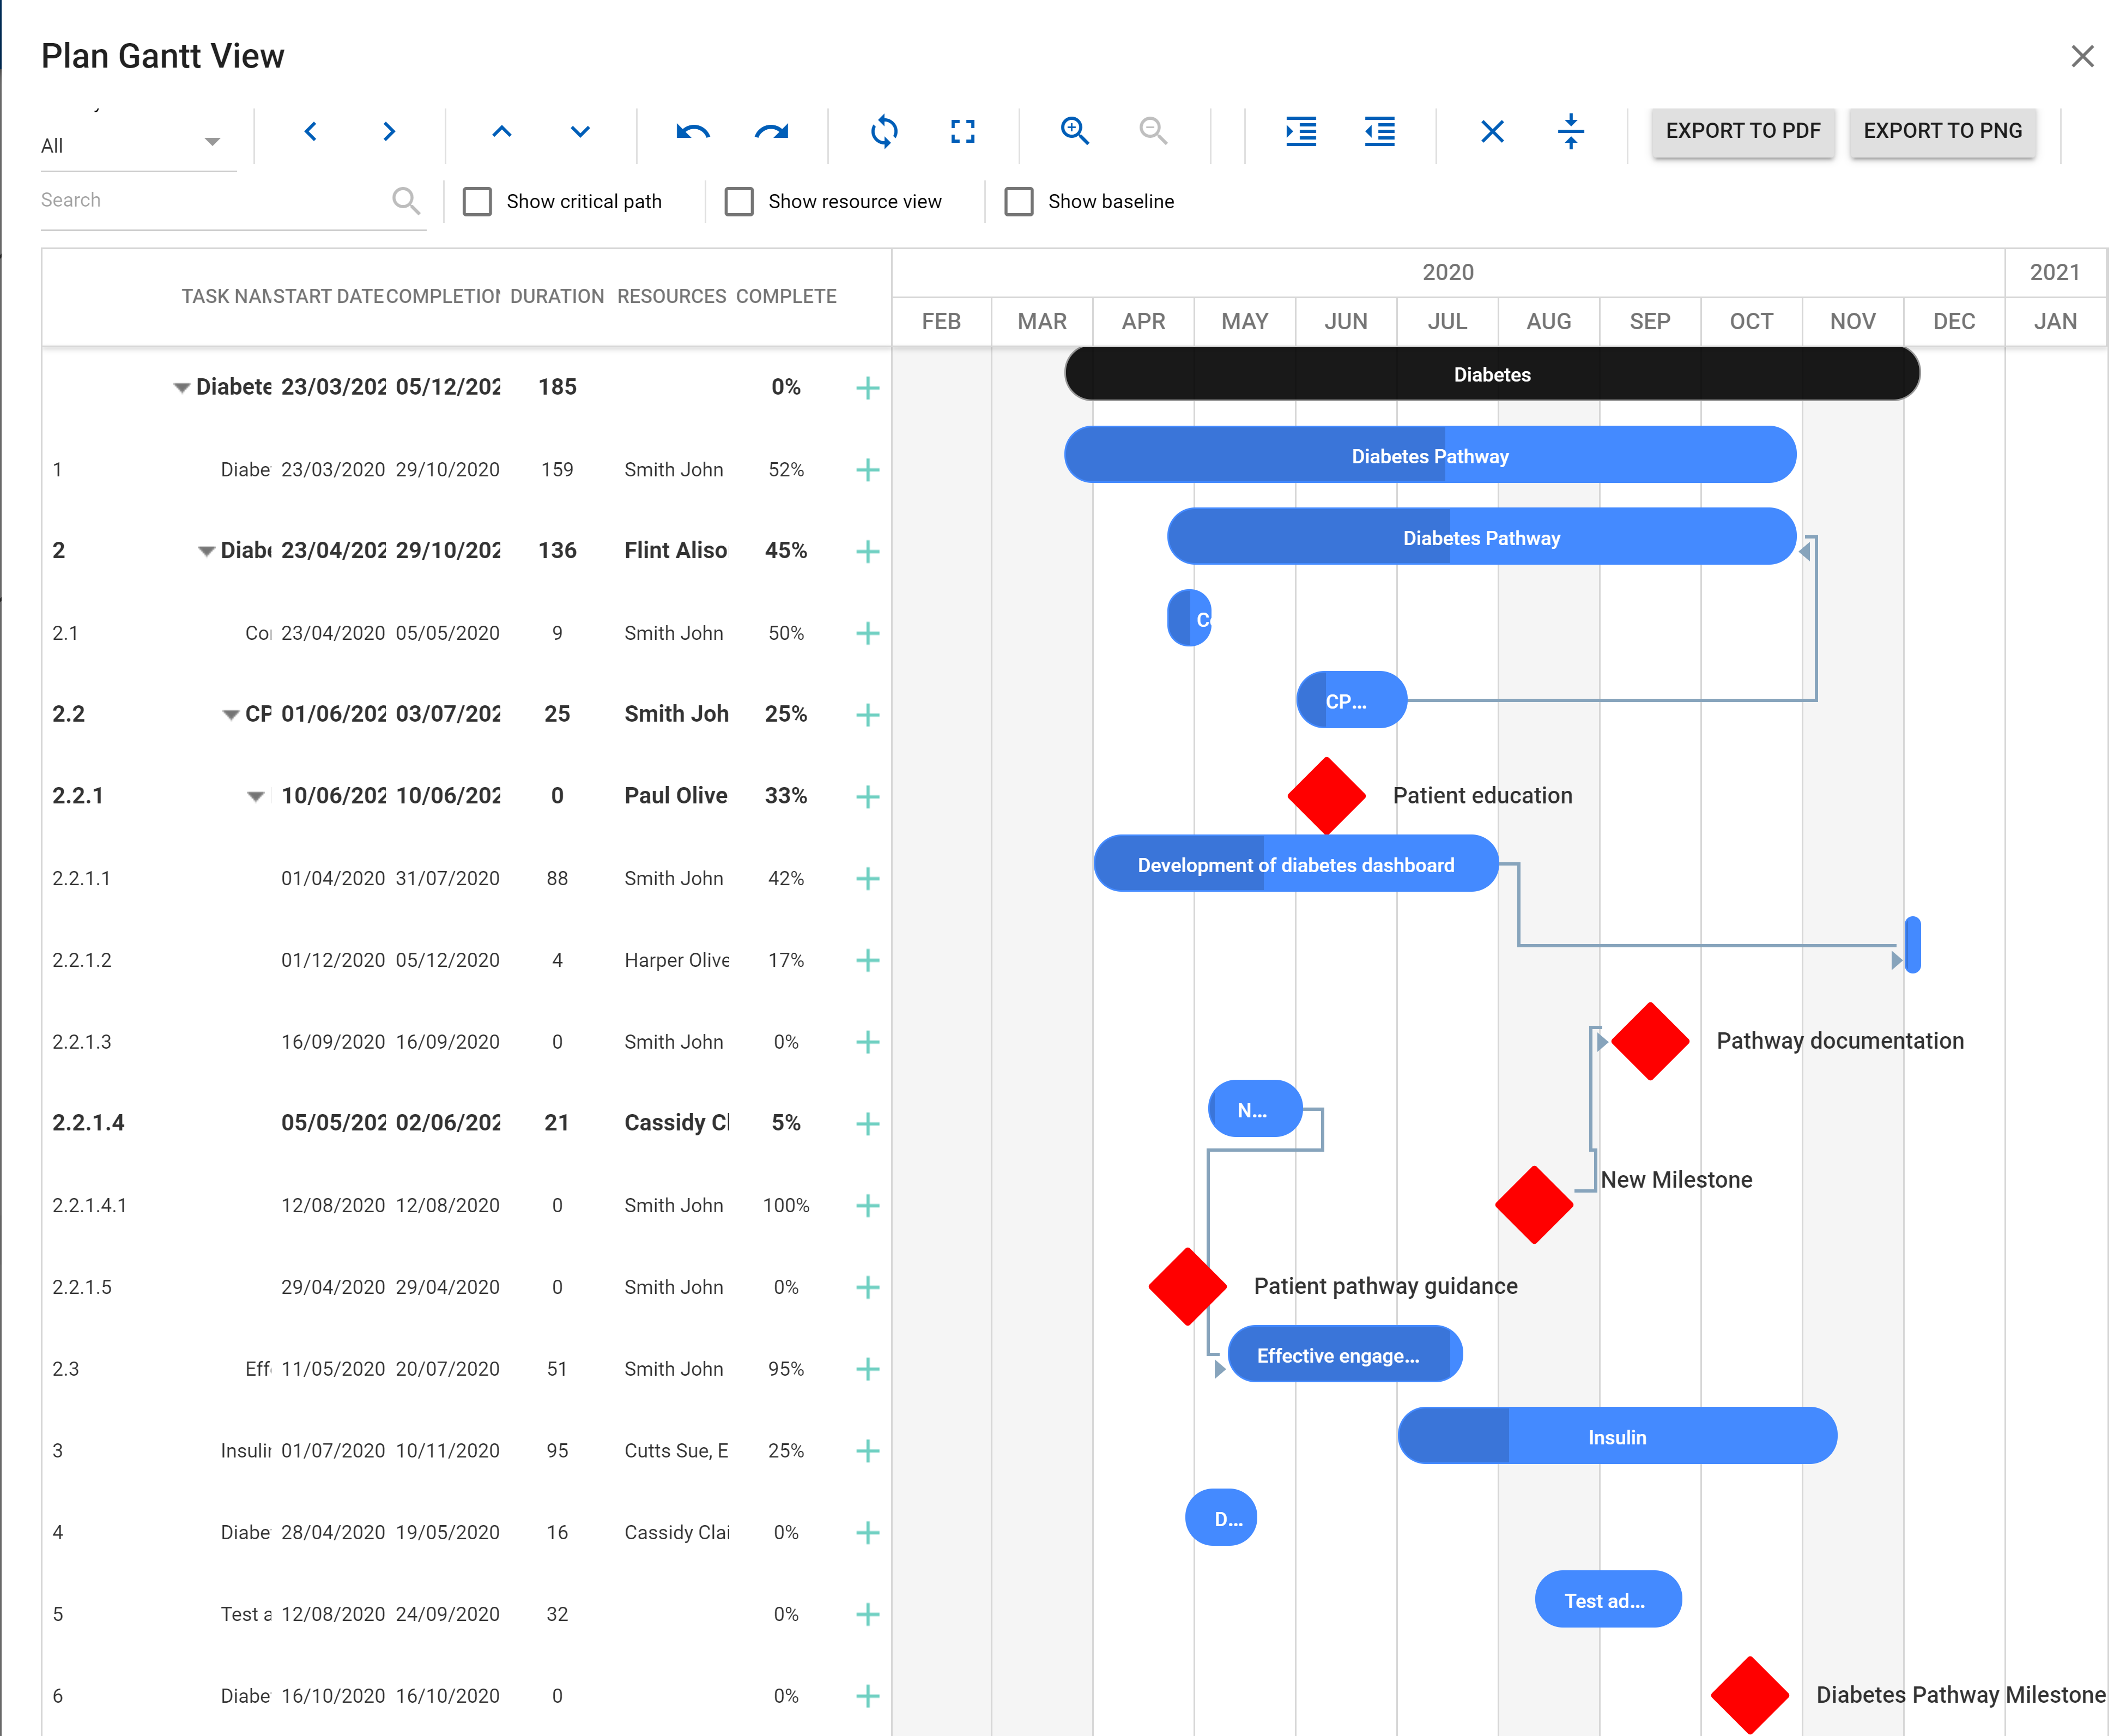Click the RESOURCES column header
The image size is (2126, 1736).
671,297
